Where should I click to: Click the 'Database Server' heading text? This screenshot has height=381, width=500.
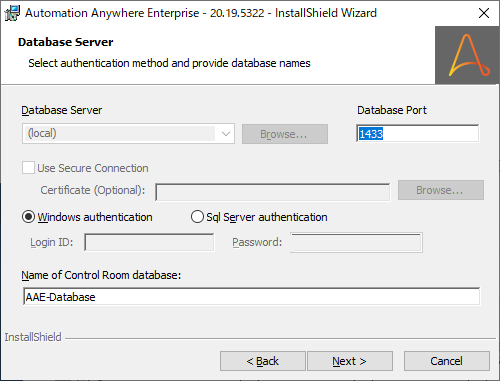(x=66, y=42)
